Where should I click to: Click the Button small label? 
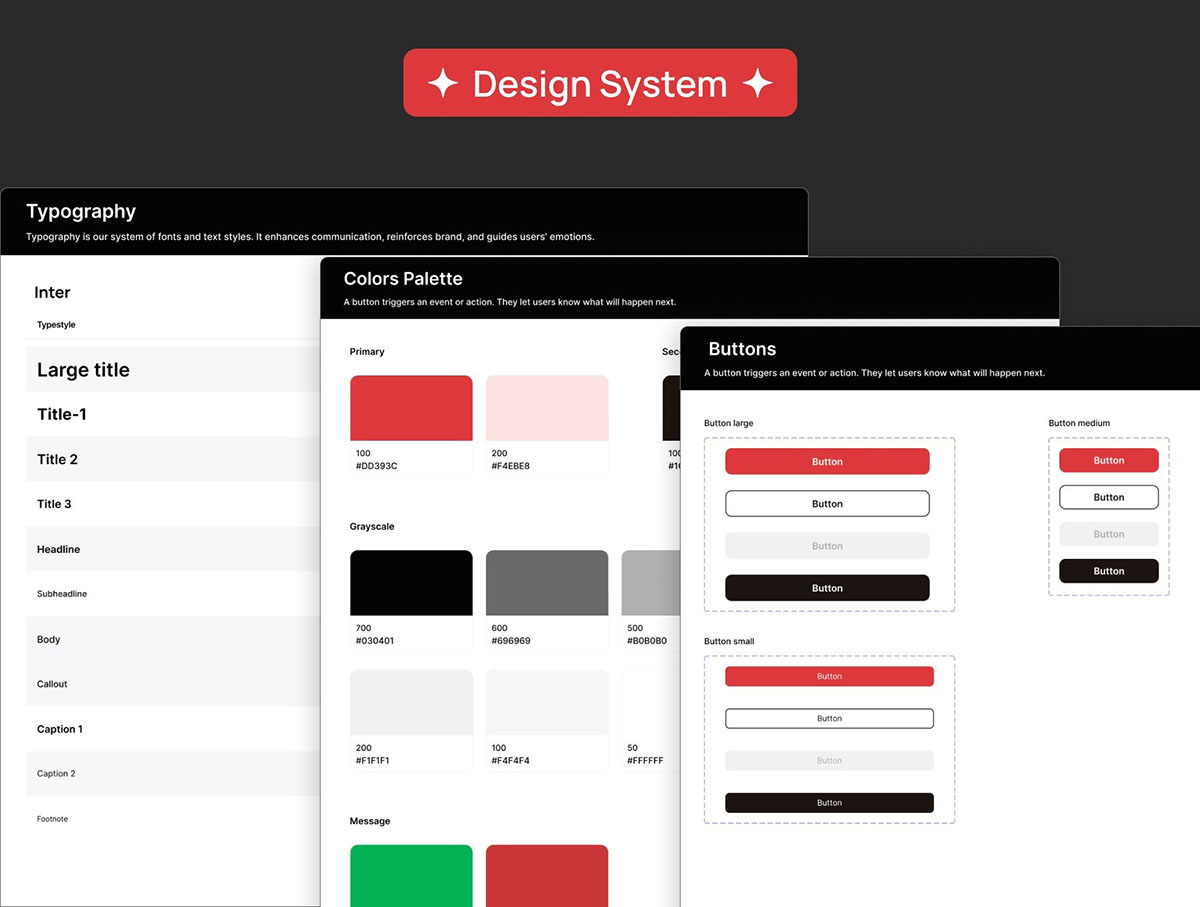(729, 641)
